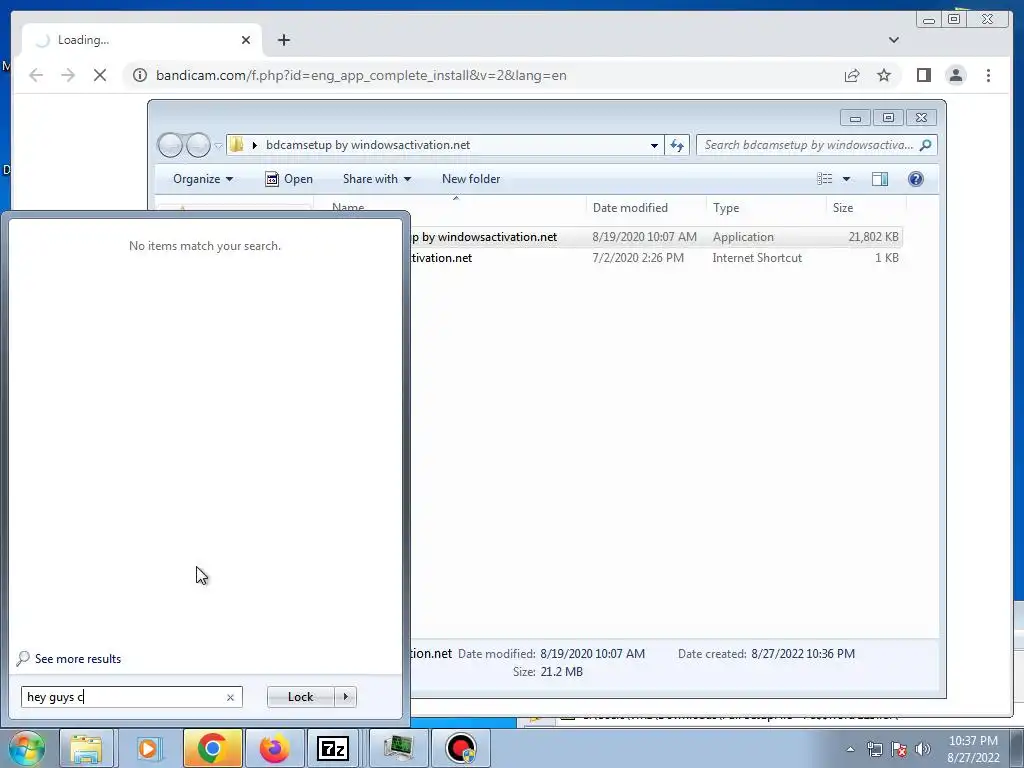1024x768 pixels.
Task: Close the Loading browser tab
Action: coord(246,40)
